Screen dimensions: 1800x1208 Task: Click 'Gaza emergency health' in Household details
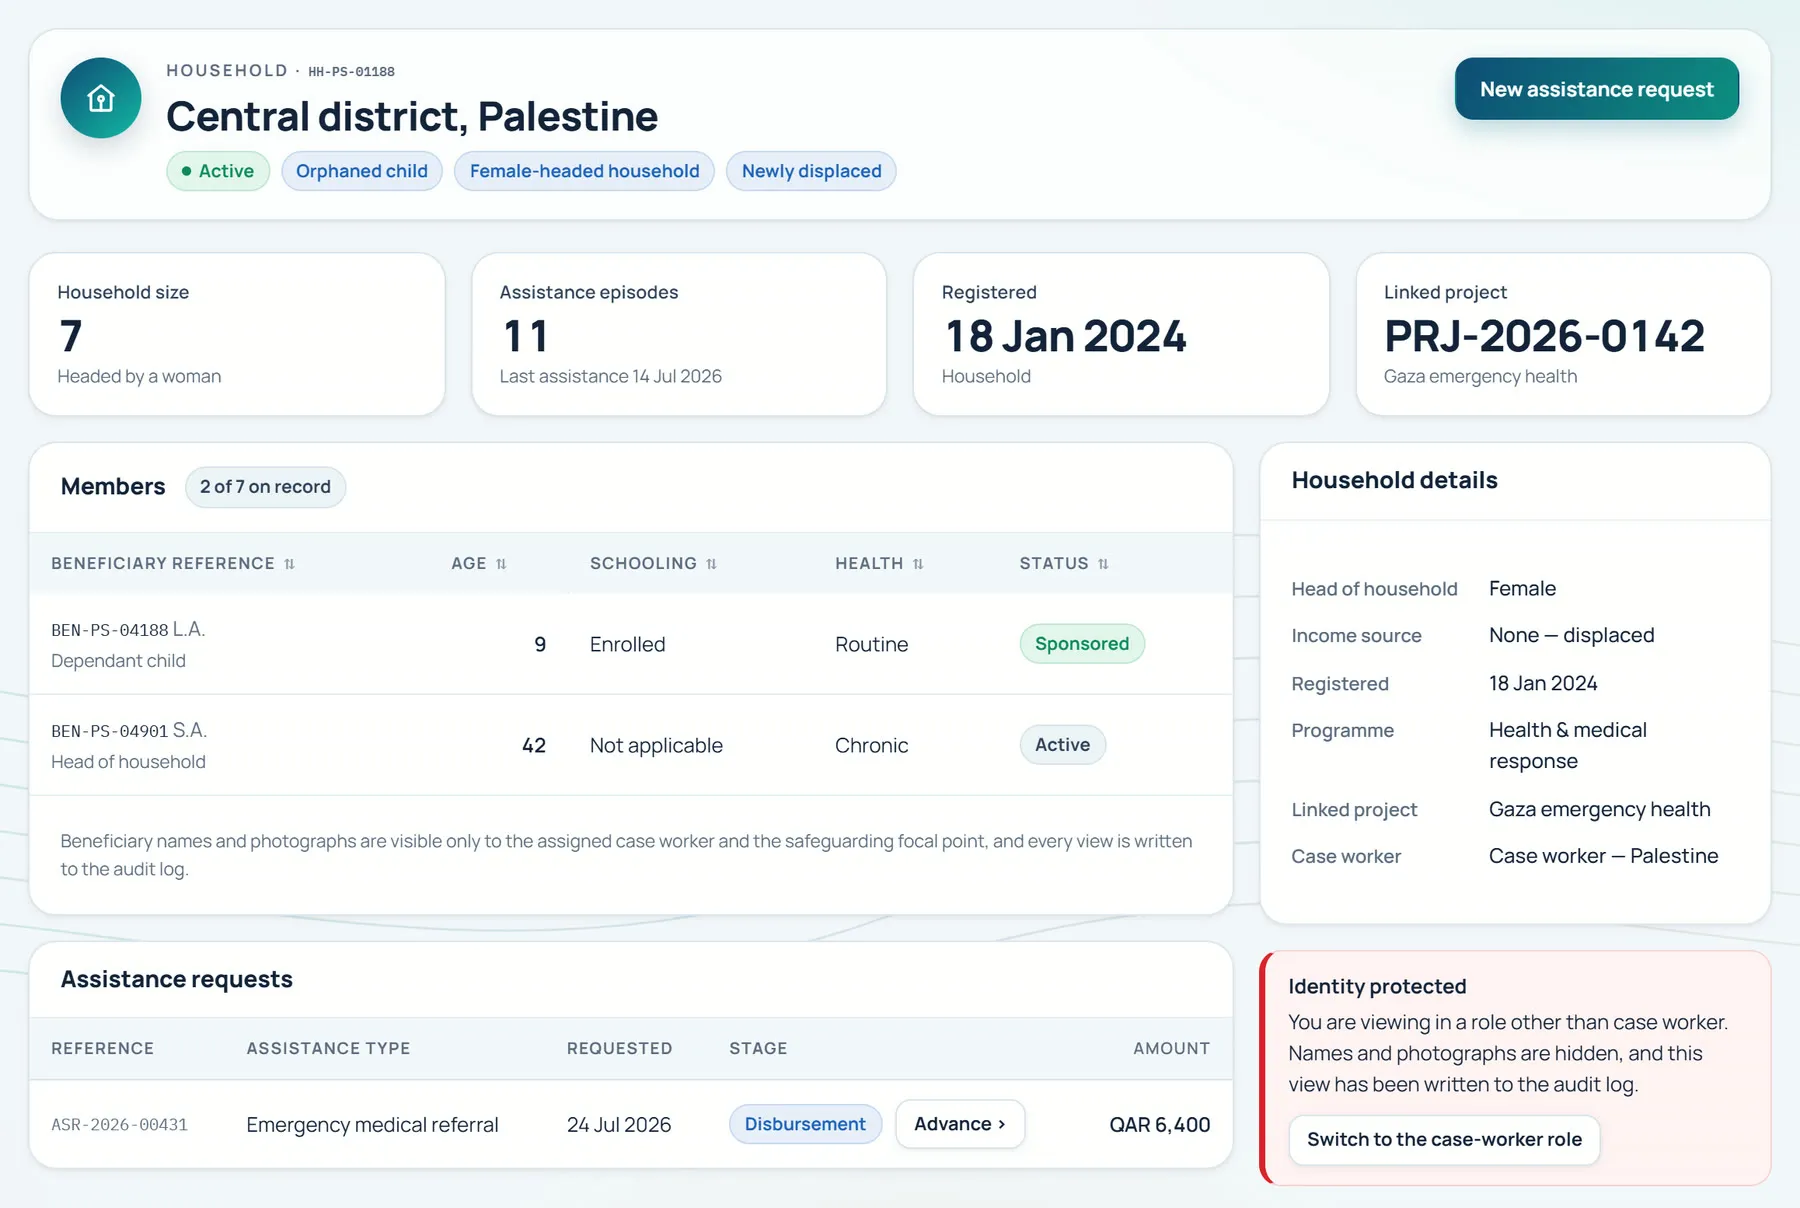1599,809
